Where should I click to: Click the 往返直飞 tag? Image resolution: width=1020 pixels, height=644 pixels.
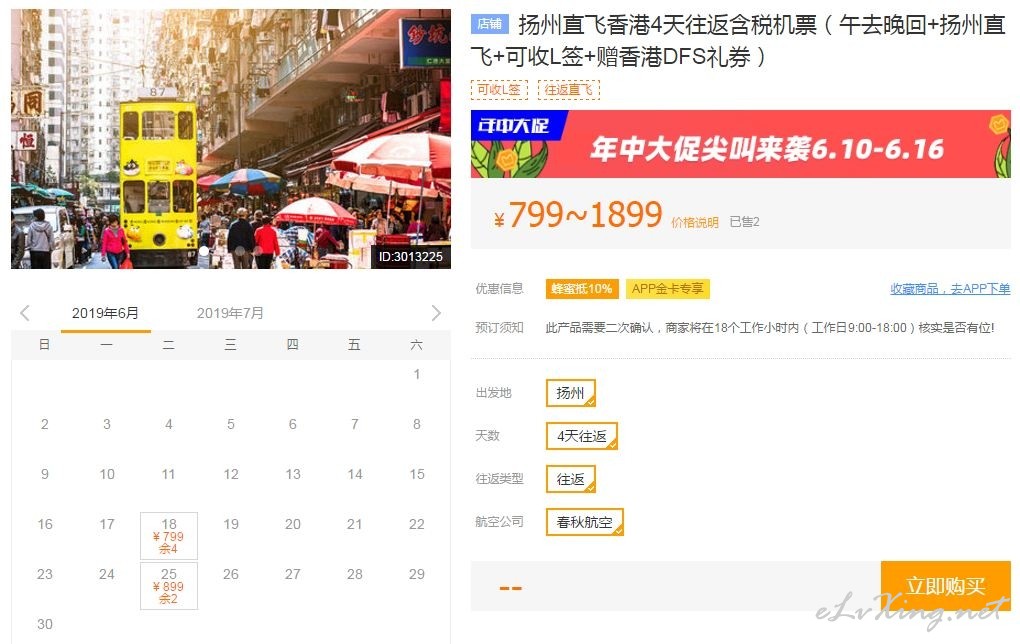(569, 89)
